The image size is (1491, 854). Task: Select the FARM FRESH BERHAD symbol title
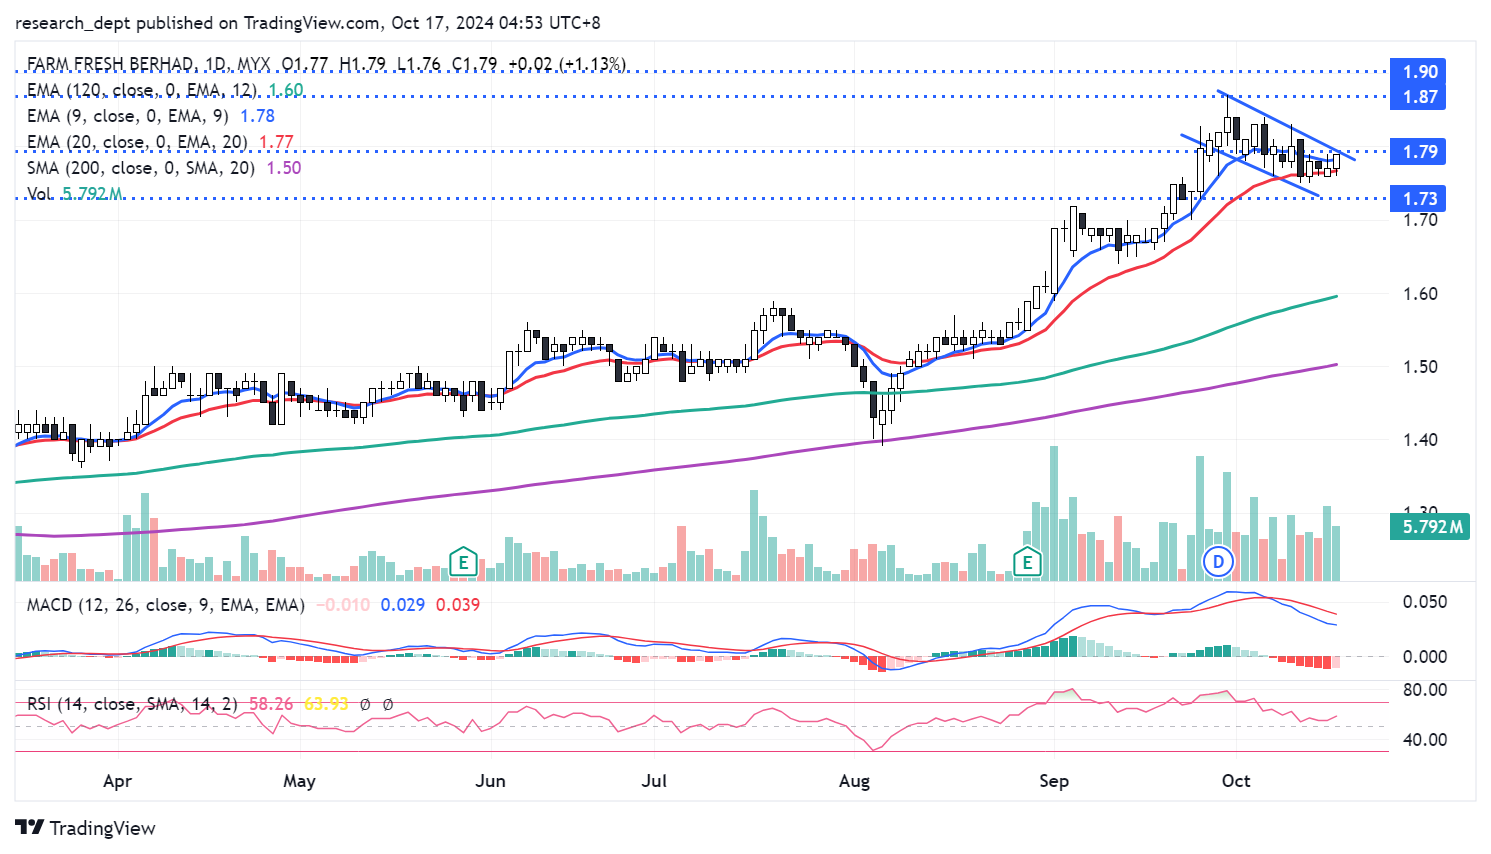pos(110,64)
